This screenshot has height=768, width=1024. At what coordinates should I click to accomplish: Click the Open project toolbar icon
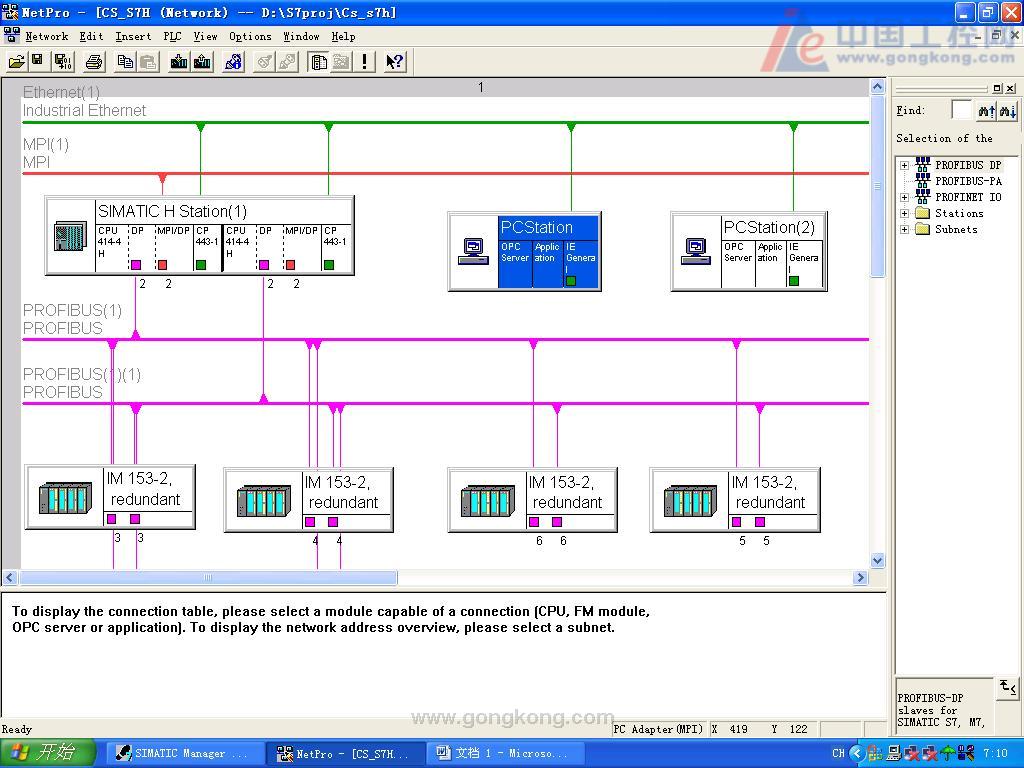tap(16, 61)
